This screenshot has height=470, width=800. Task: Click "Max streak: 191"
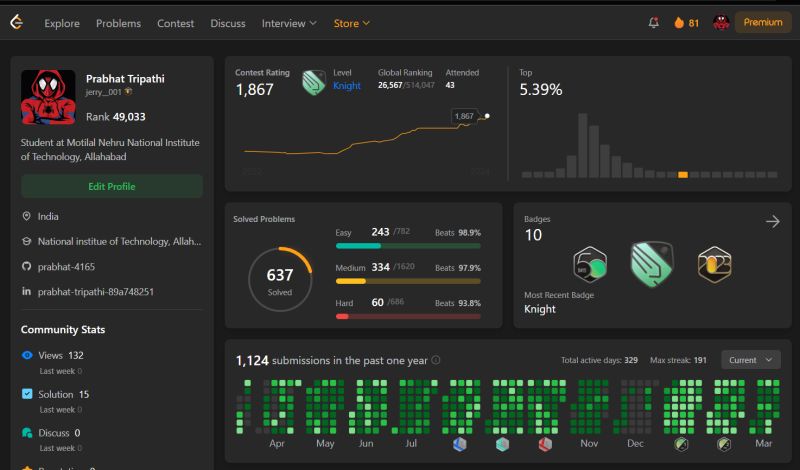(x=678, y=360)
